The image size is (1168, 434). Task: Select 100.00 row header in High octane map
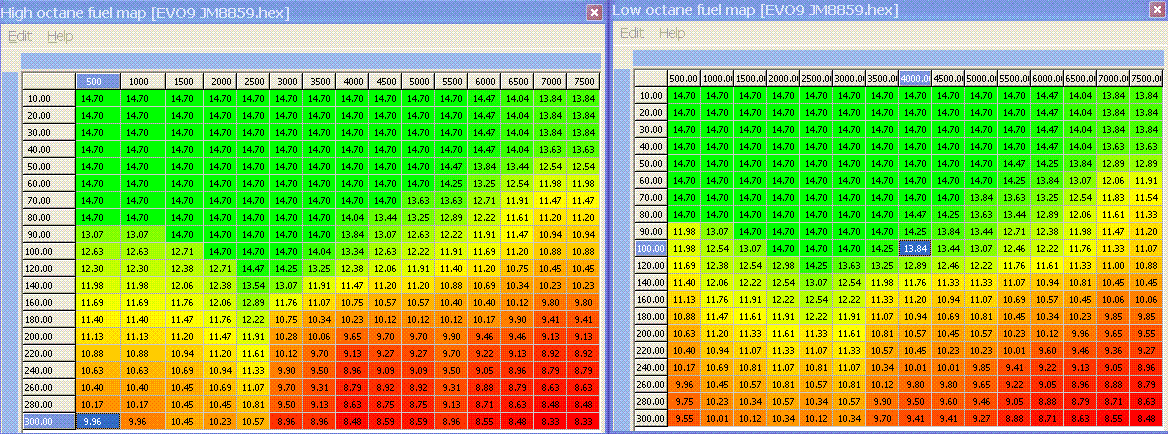pyautogui.click(x=48, y=252)
